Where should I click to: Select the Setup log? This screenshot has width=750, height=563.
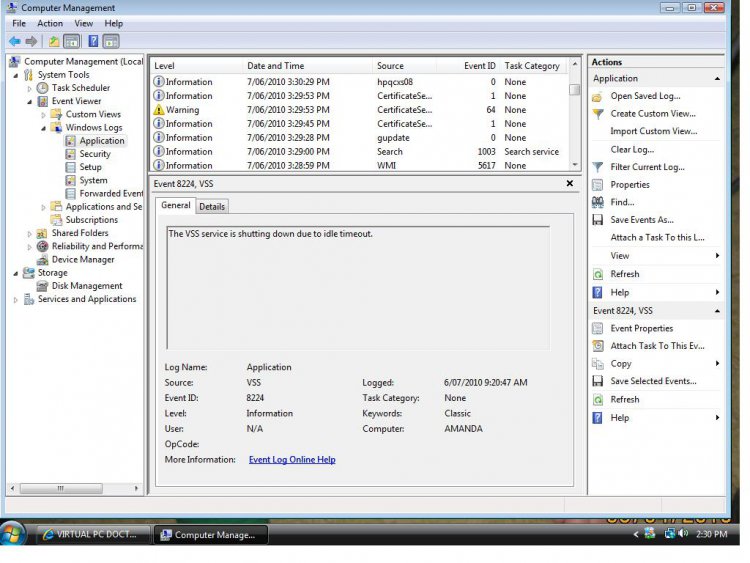[x=90, y=167]
